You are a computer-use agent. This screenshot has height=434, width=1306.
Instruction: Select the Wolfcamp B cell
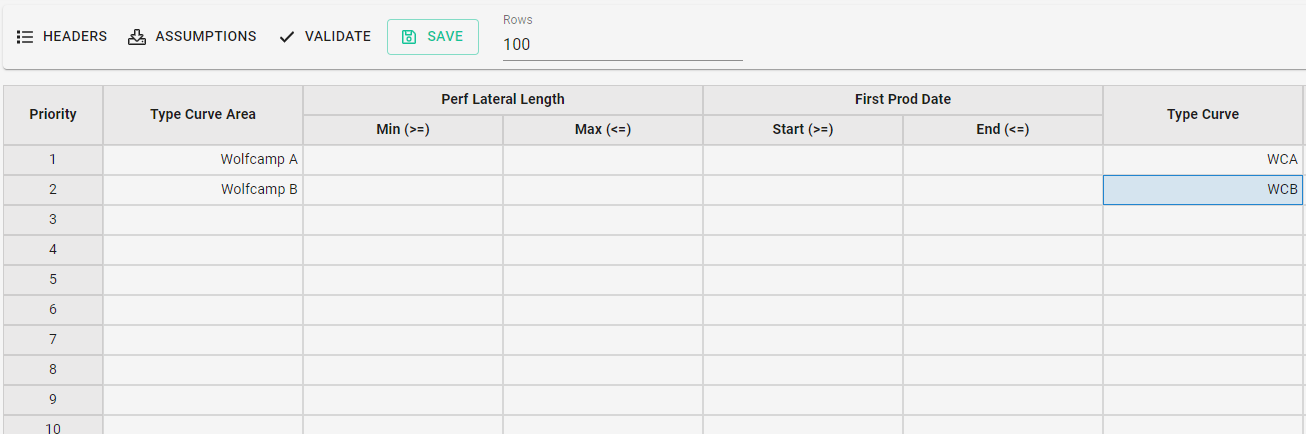tap(203, 190)
